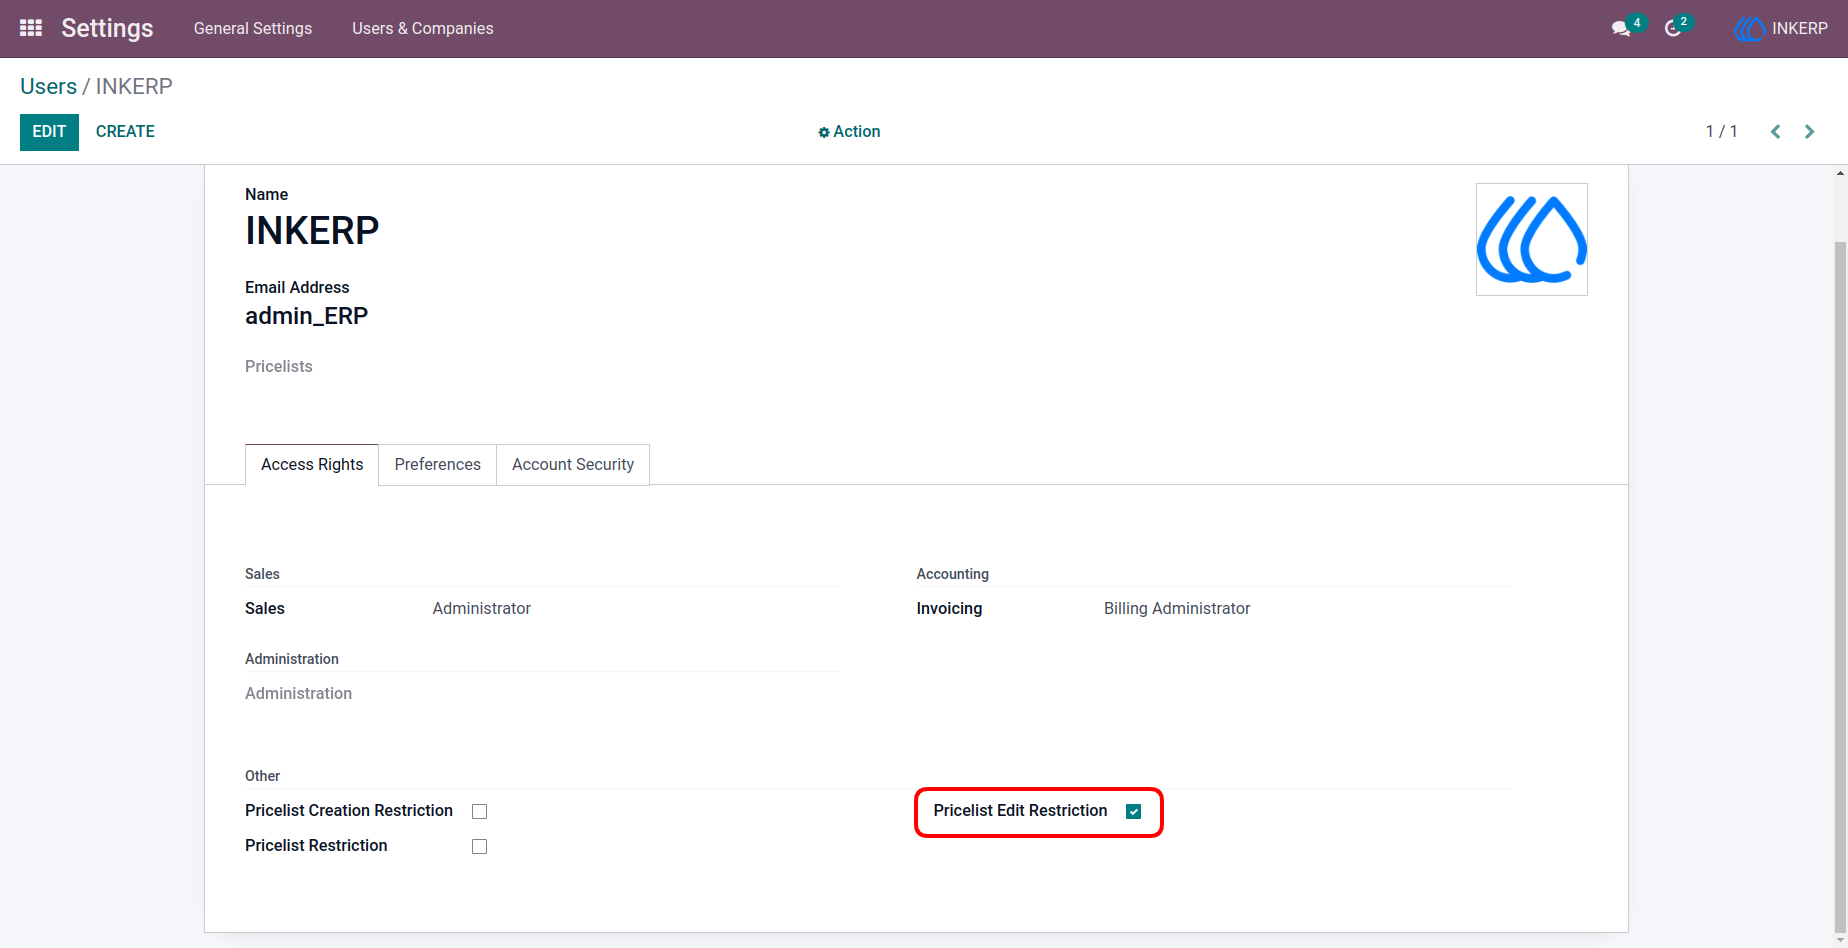Open the activities clock icon

[1673, 29]
